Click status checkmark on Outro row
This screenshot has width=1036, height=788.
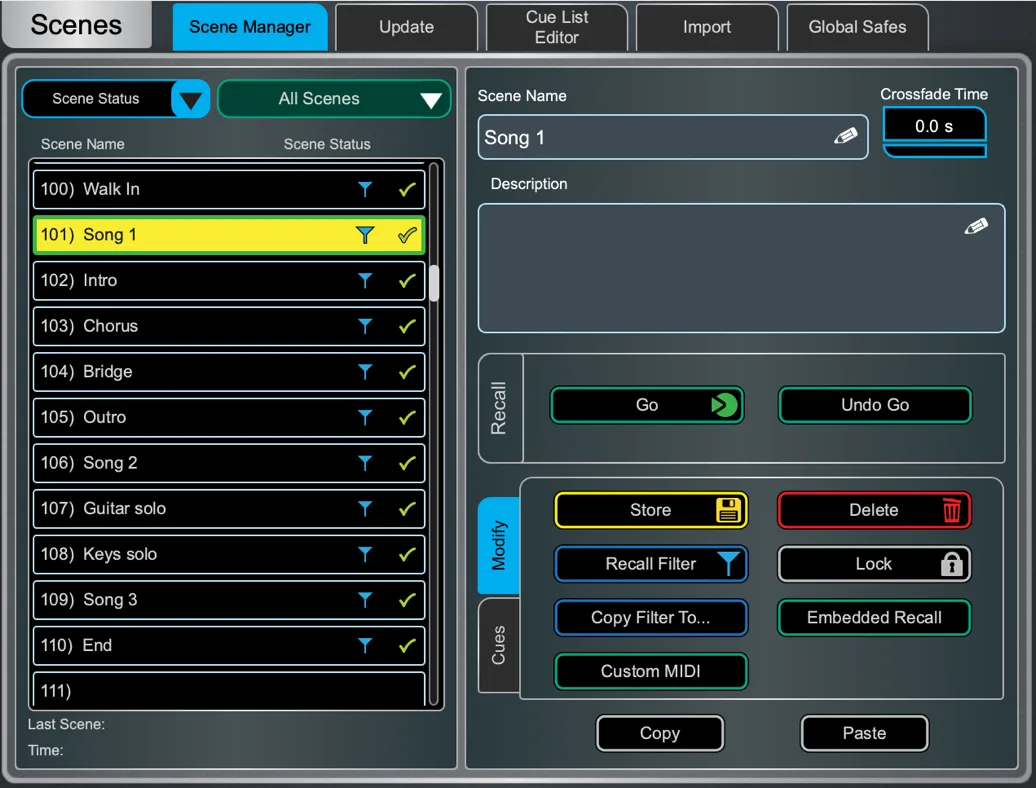click(x=407, y=417)
